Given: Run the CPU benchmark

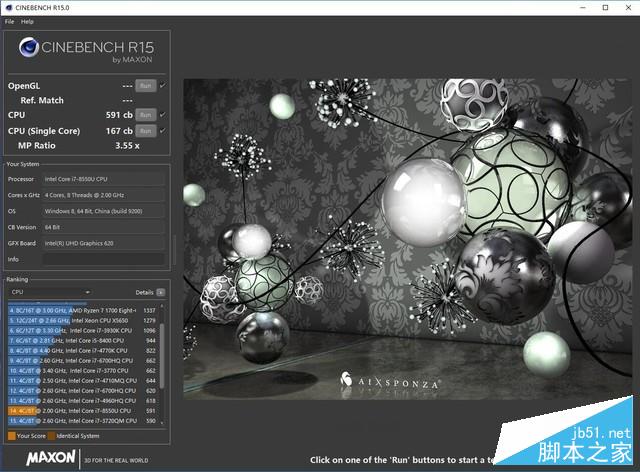Looking at the screenshot, I should 145,115.
